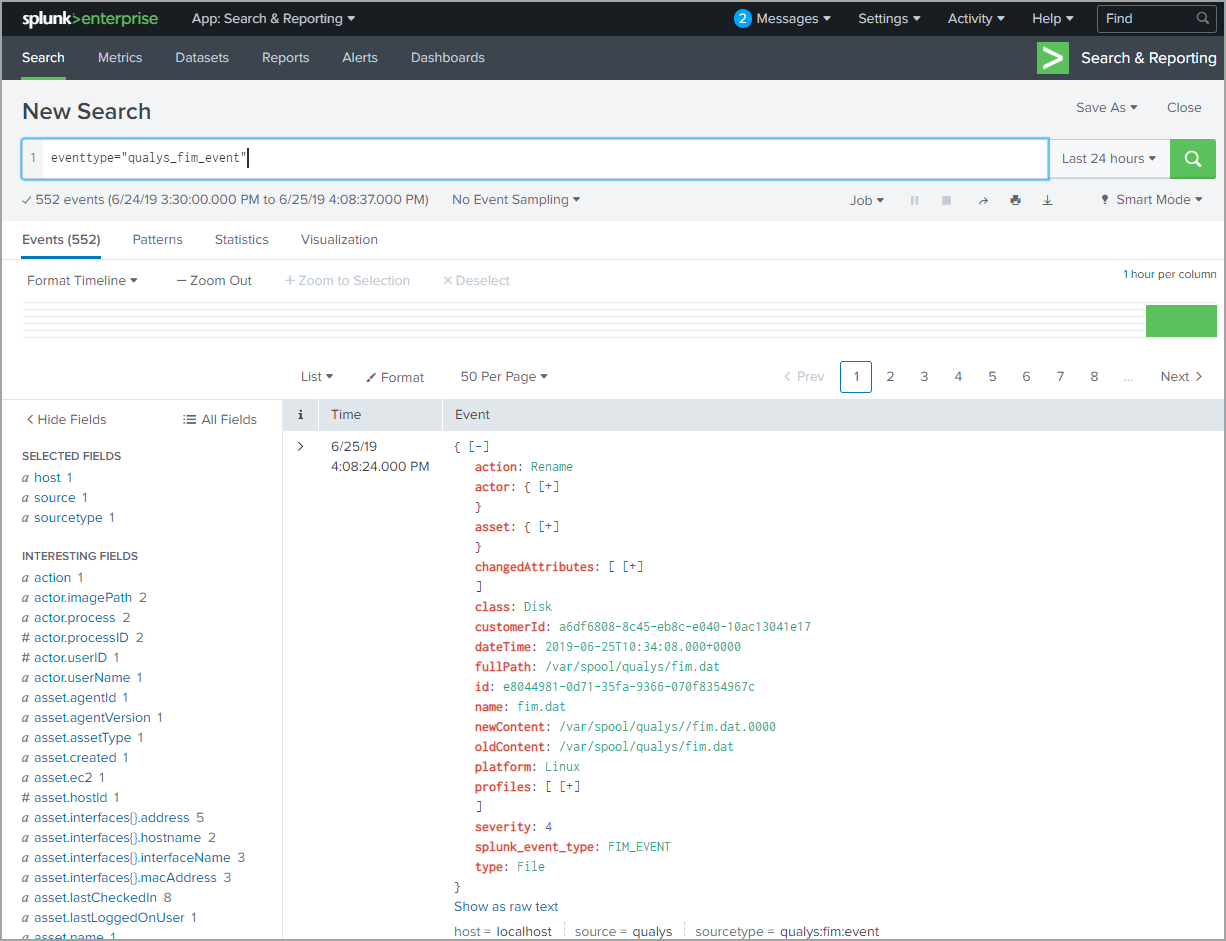Open the Dashboards navigation item
This screenshot has width=1226, height=941.
point(447,58)
